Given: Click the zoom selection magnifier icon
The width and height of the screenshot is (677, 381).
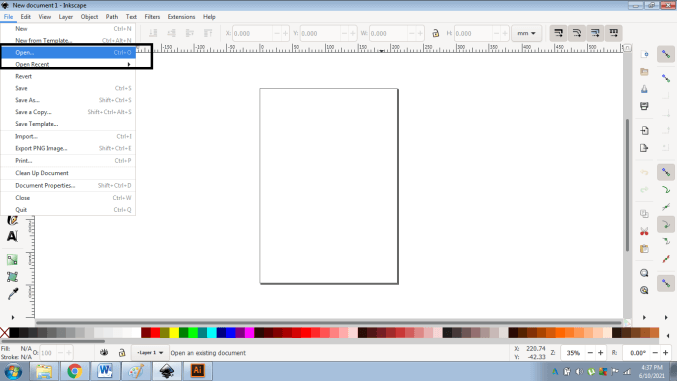Looking at the screenshot, I should (644, 273).
